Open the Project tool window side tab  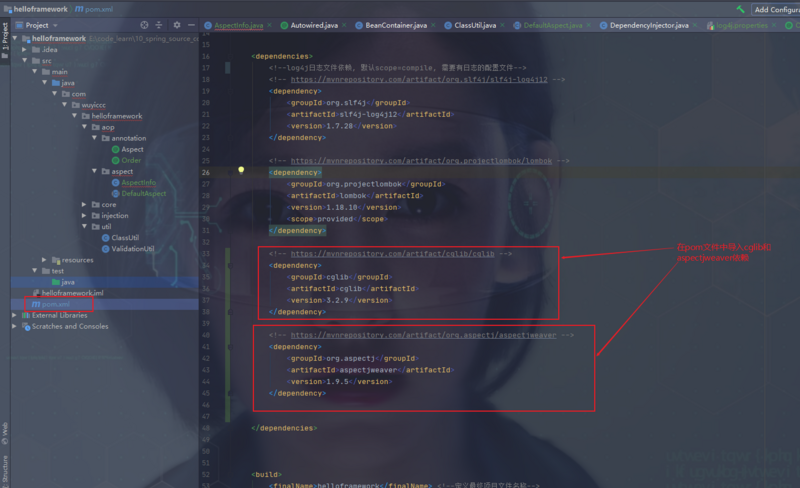[x=5, y=42]
